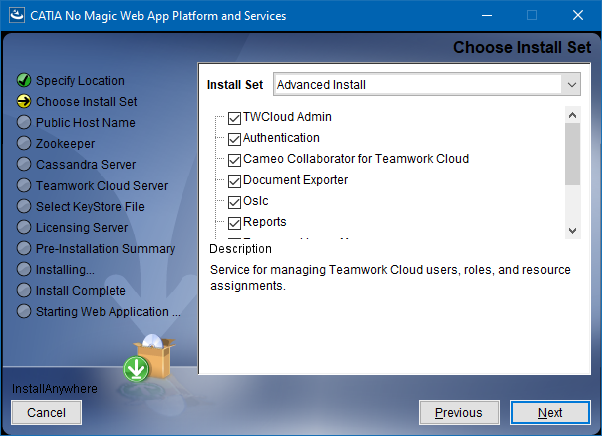Uncheck the Document Exporter component
Screen dimensions: 602x436
click(235, 181)
